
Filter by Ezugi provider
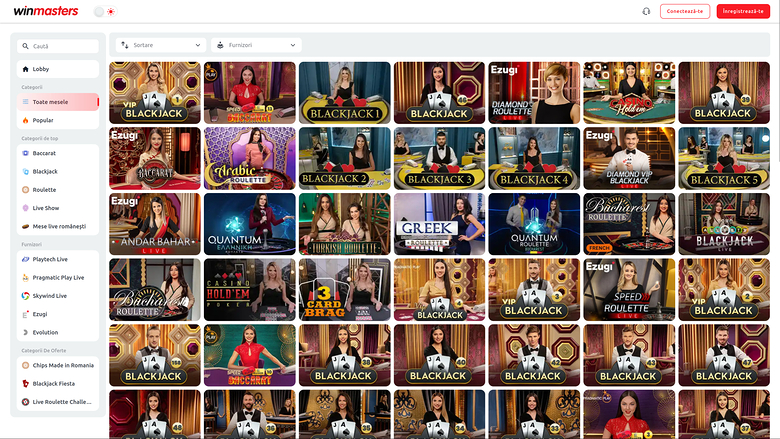[58, 314]
